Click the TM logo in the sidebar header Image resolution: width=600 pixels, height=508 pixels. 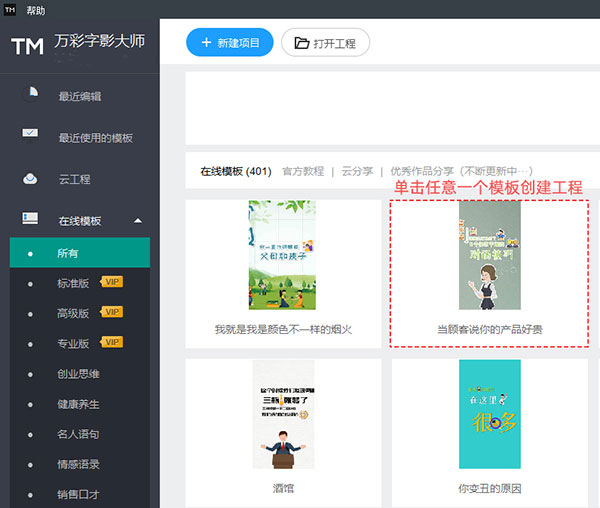point(26,46)
